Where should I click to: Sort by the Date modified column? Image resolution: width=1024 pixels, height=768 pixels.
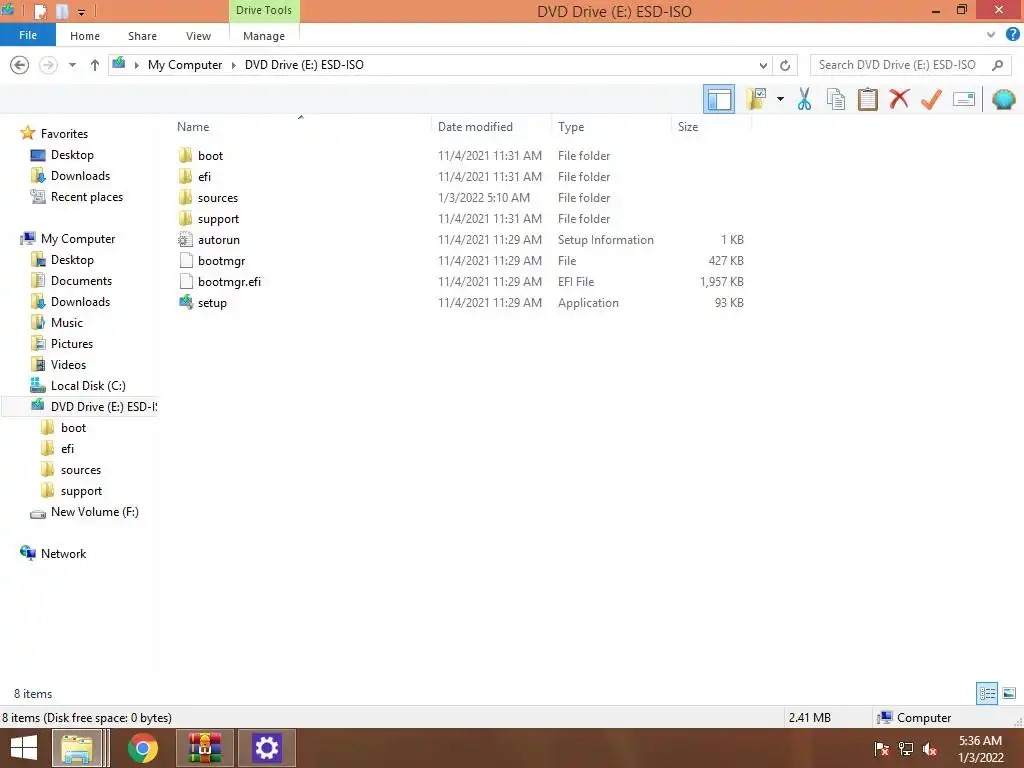475,127
